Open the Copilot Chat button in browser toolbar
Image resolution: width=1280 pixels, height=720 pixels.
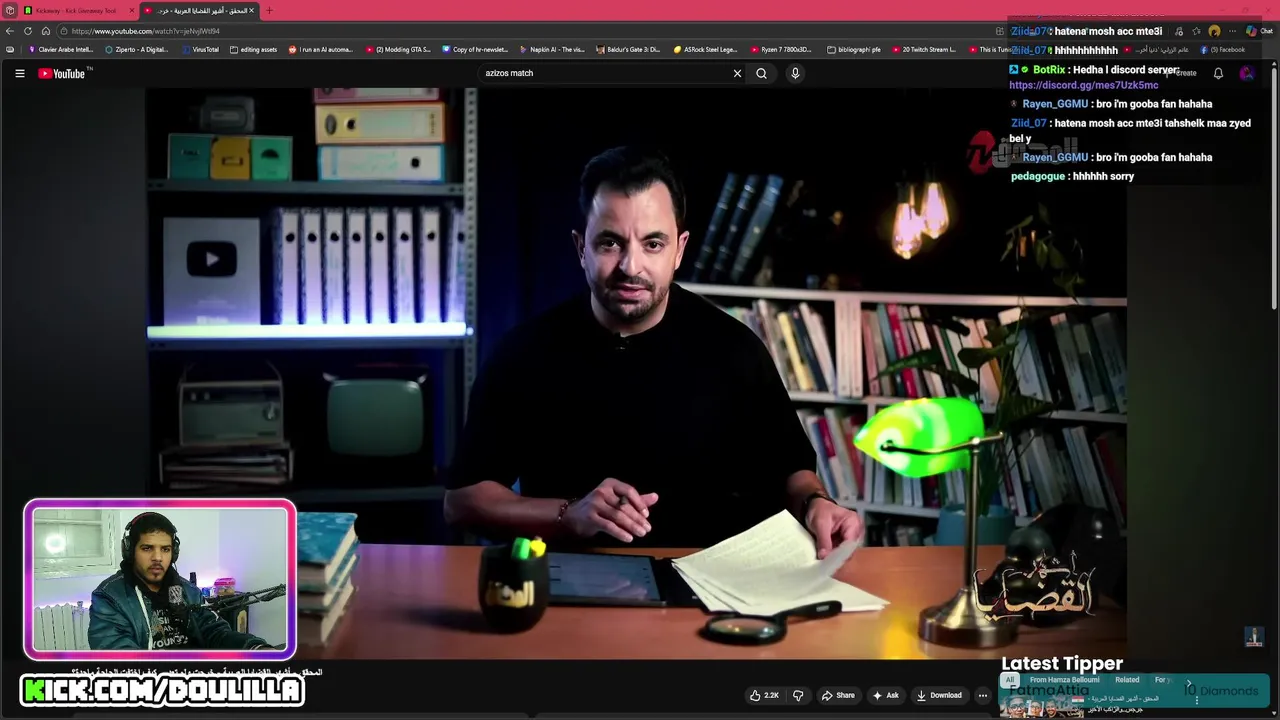(x=1258, y=31)
